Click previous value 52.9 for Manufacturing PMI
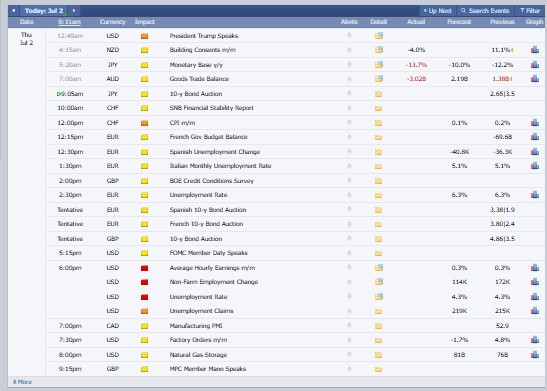 tap(502, 326)
